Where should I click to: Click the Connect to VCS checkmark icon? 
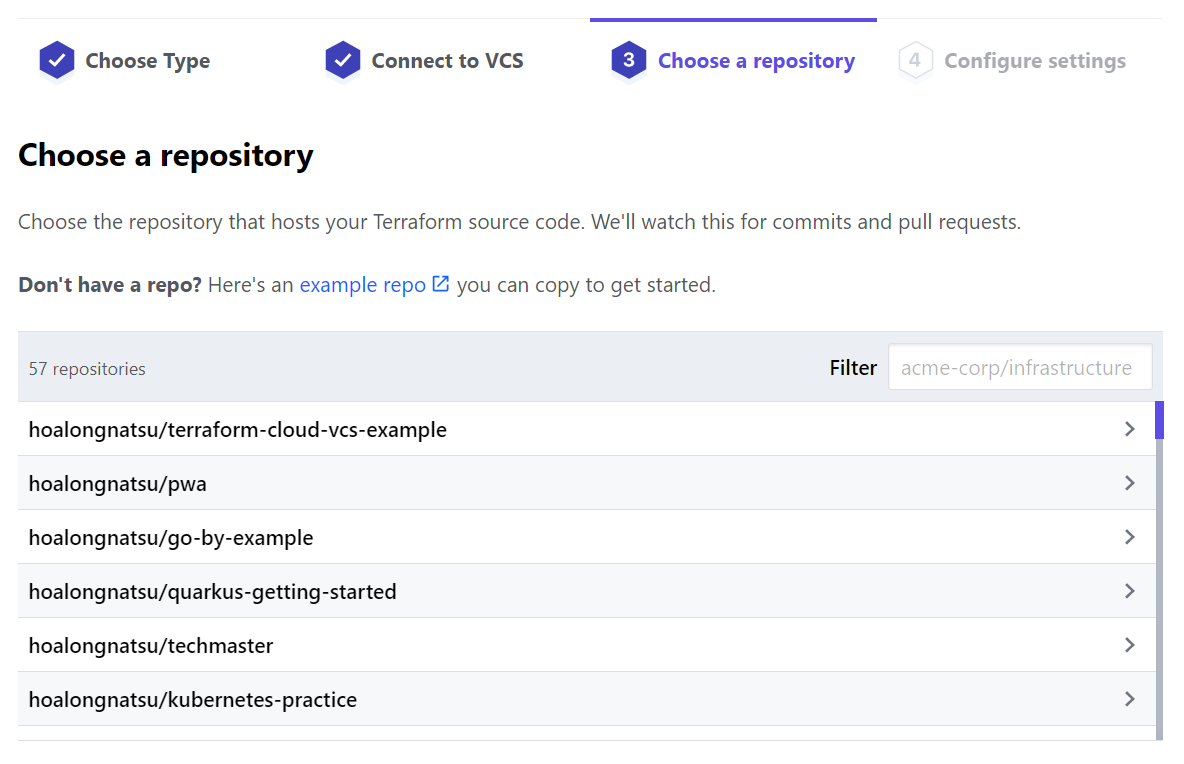pyautogui.click(x=343, y=61)
